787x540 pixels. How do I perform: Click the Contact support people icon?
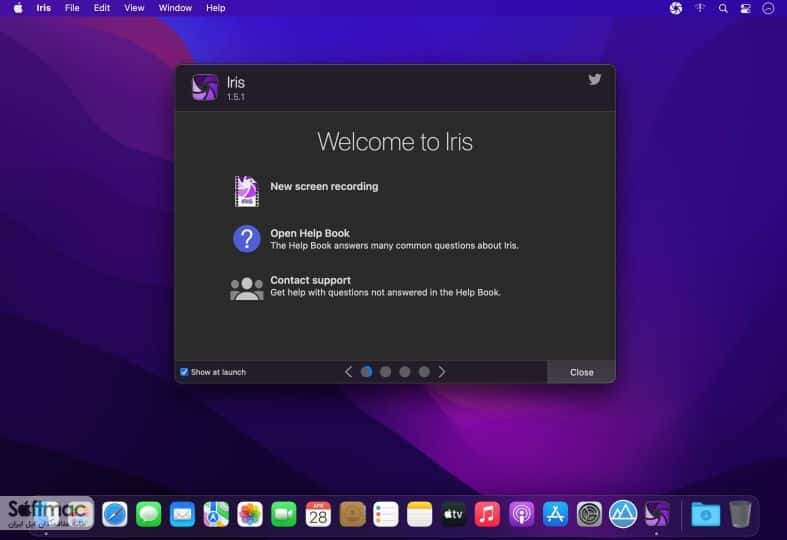click(246, 288)
